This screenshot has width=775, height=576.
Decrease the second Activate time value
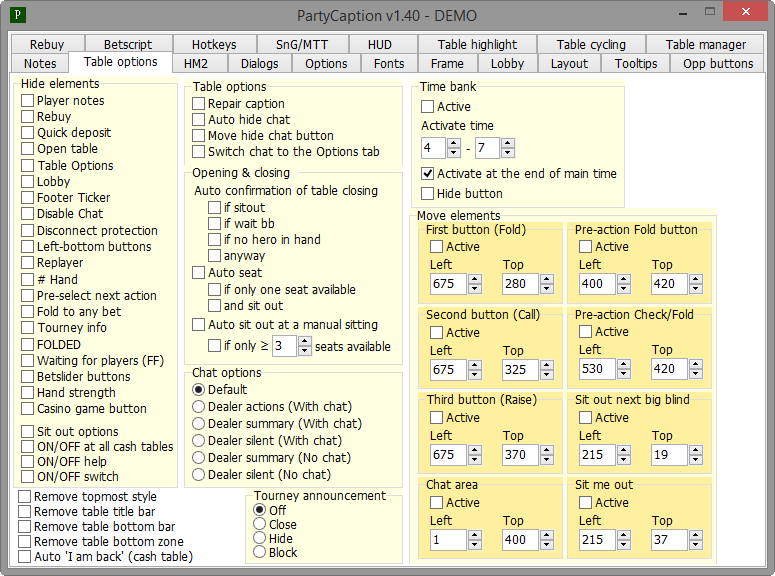[508, 153]
